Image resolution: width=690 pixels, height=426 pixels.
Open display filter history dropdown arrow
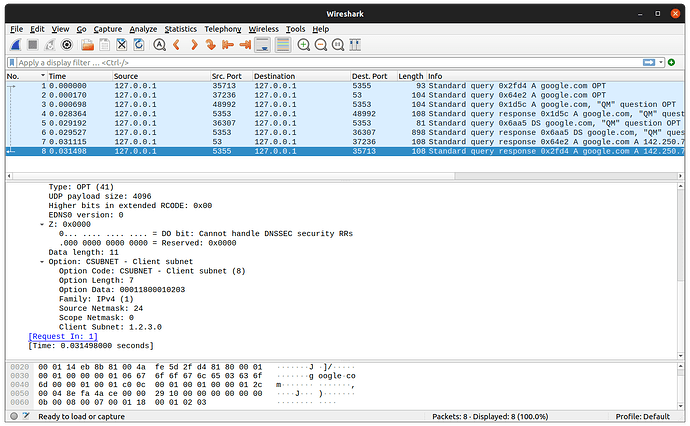[x=660, y=62]
